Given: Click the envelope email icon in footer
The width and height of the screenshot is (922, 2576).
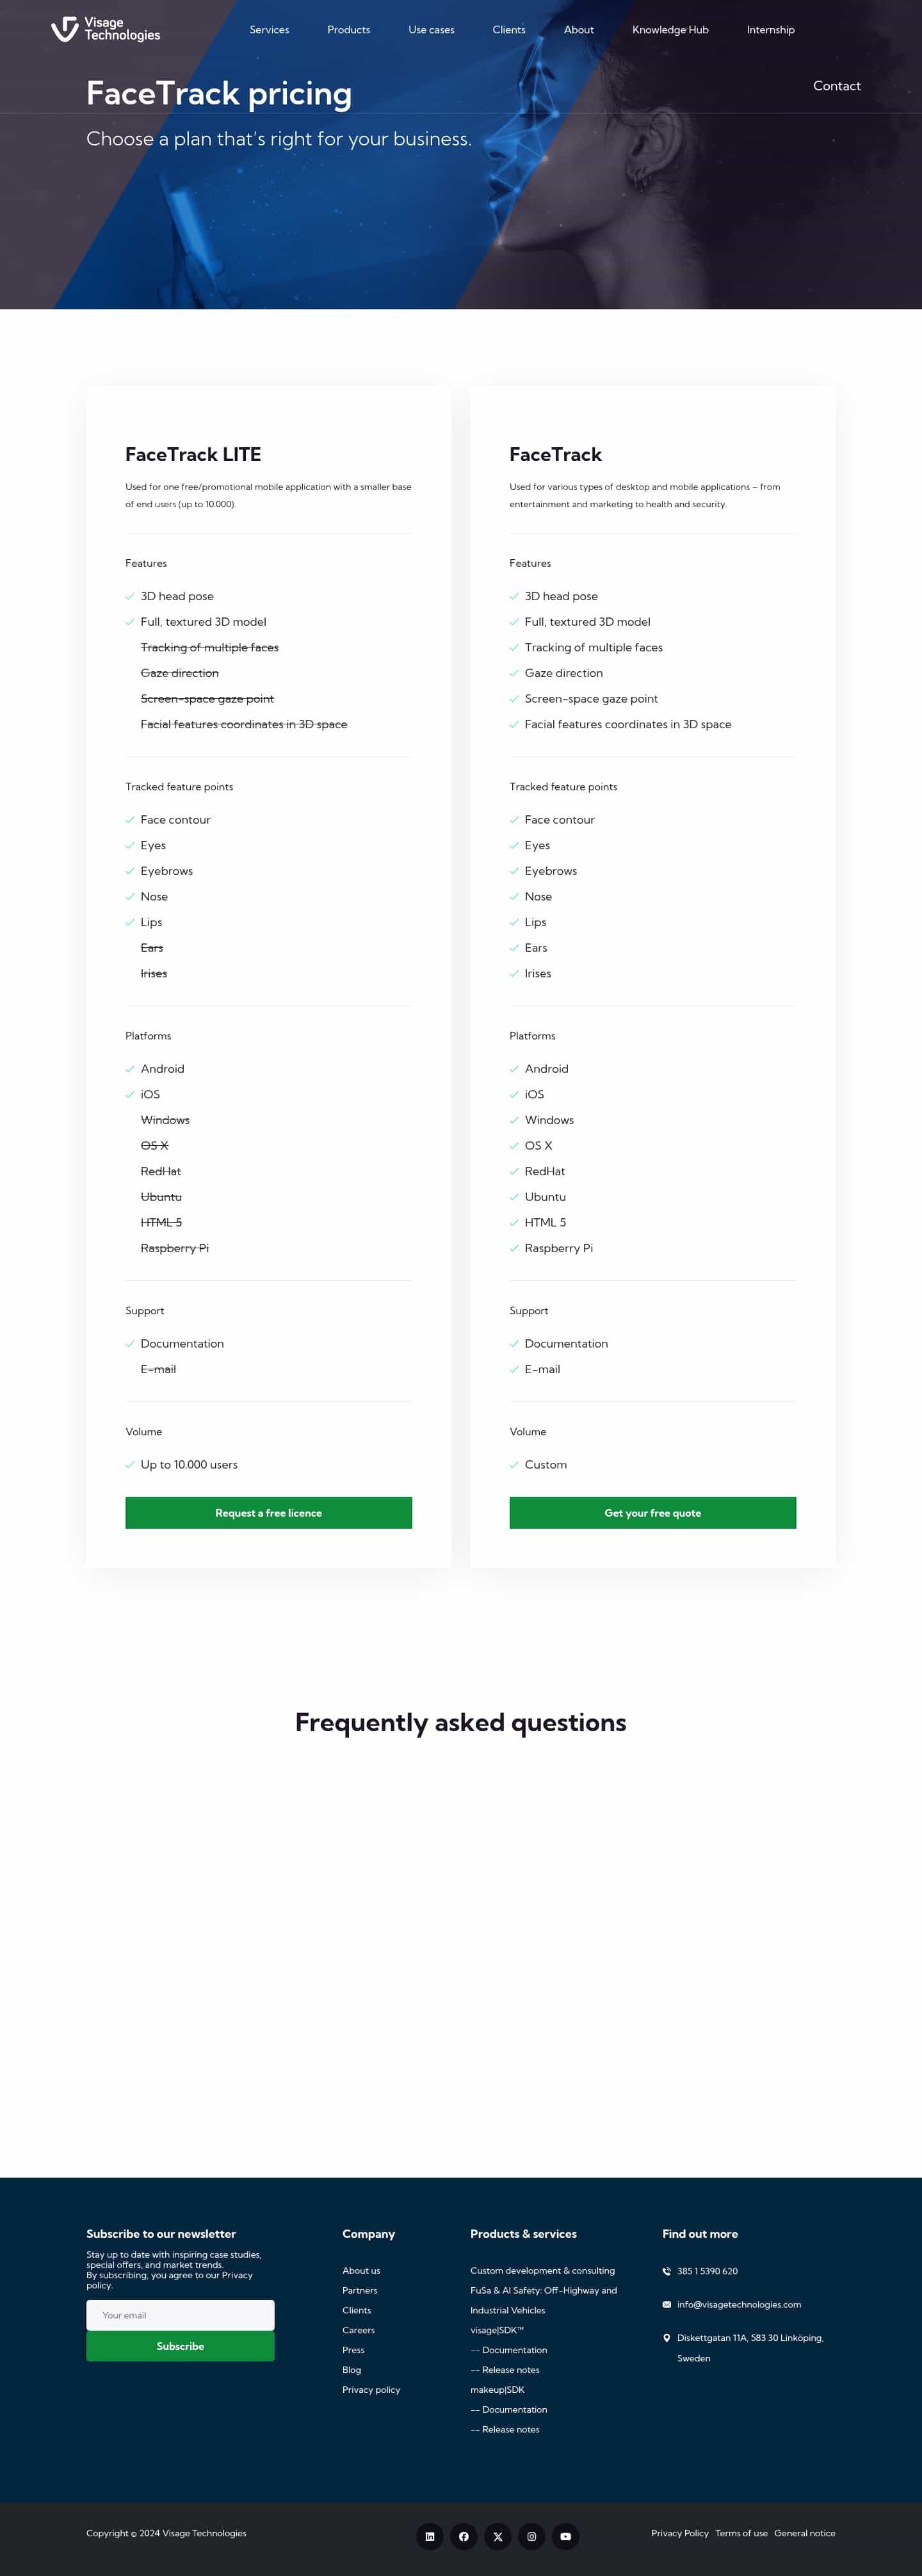Looking at the screenshot, I should [667, 2304].
